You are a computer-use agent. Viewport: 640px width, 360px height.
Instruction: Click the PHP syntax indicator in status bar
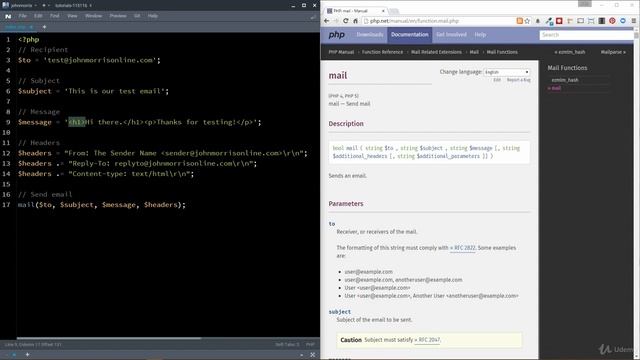310,344
